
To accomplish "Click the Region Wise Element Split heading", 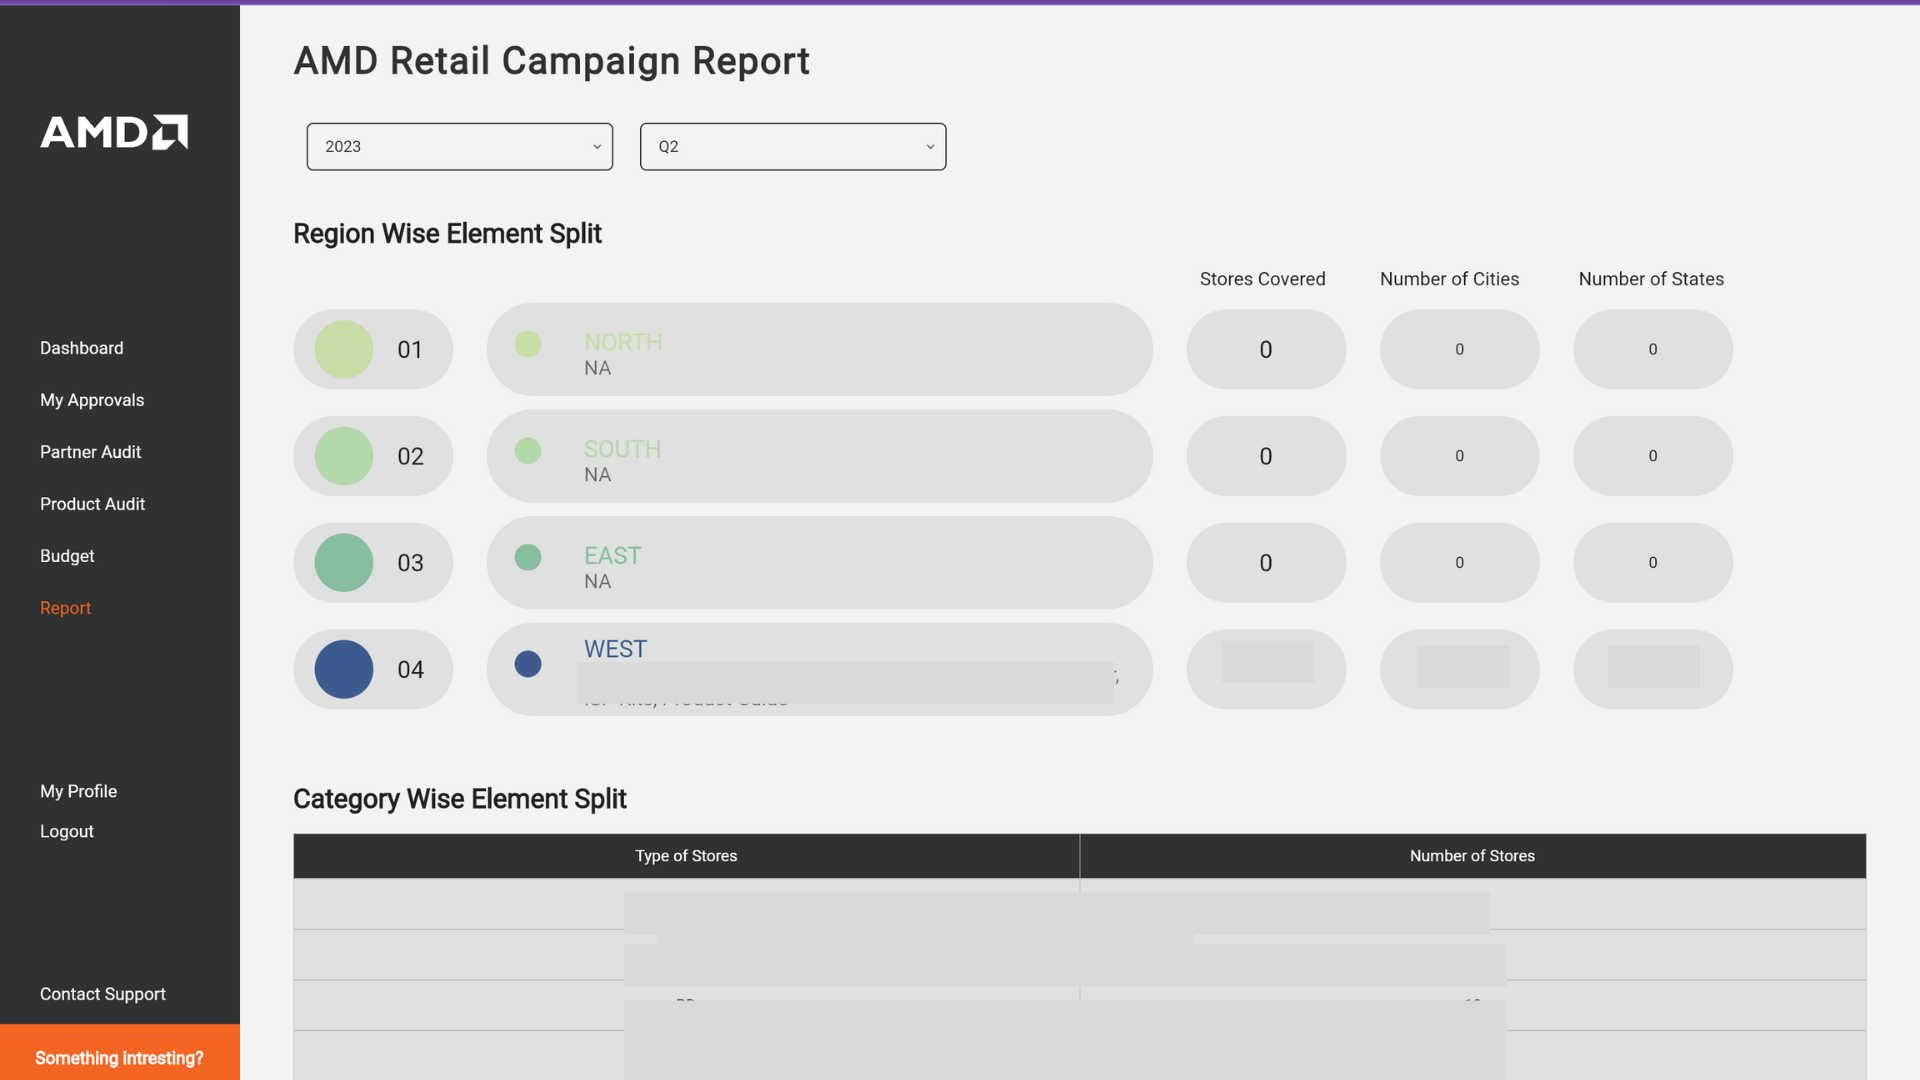I will click(447, 234).
